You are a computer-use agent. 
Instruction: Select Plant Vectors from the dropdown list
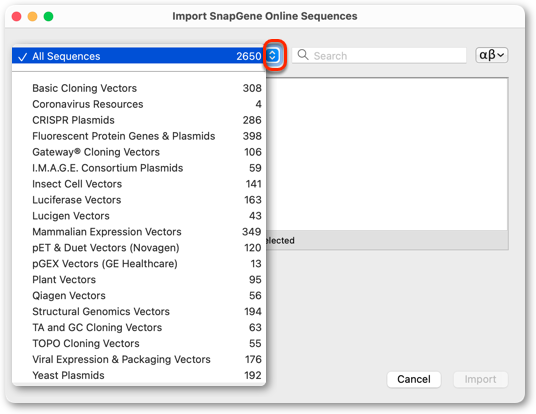click(x=139, y=280)
